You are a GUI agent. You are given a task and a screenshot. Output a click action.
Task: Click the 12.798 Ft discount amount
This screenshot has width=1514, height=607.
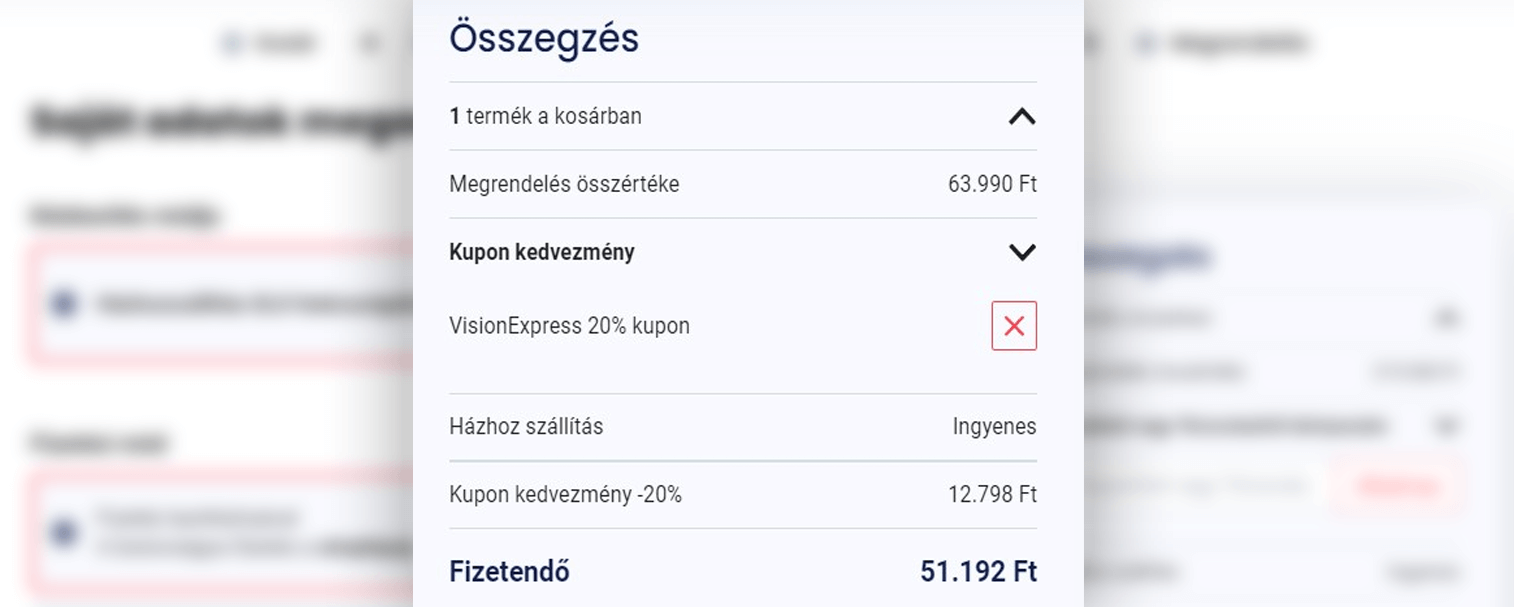pyautogui.click(x=992, y=494)
